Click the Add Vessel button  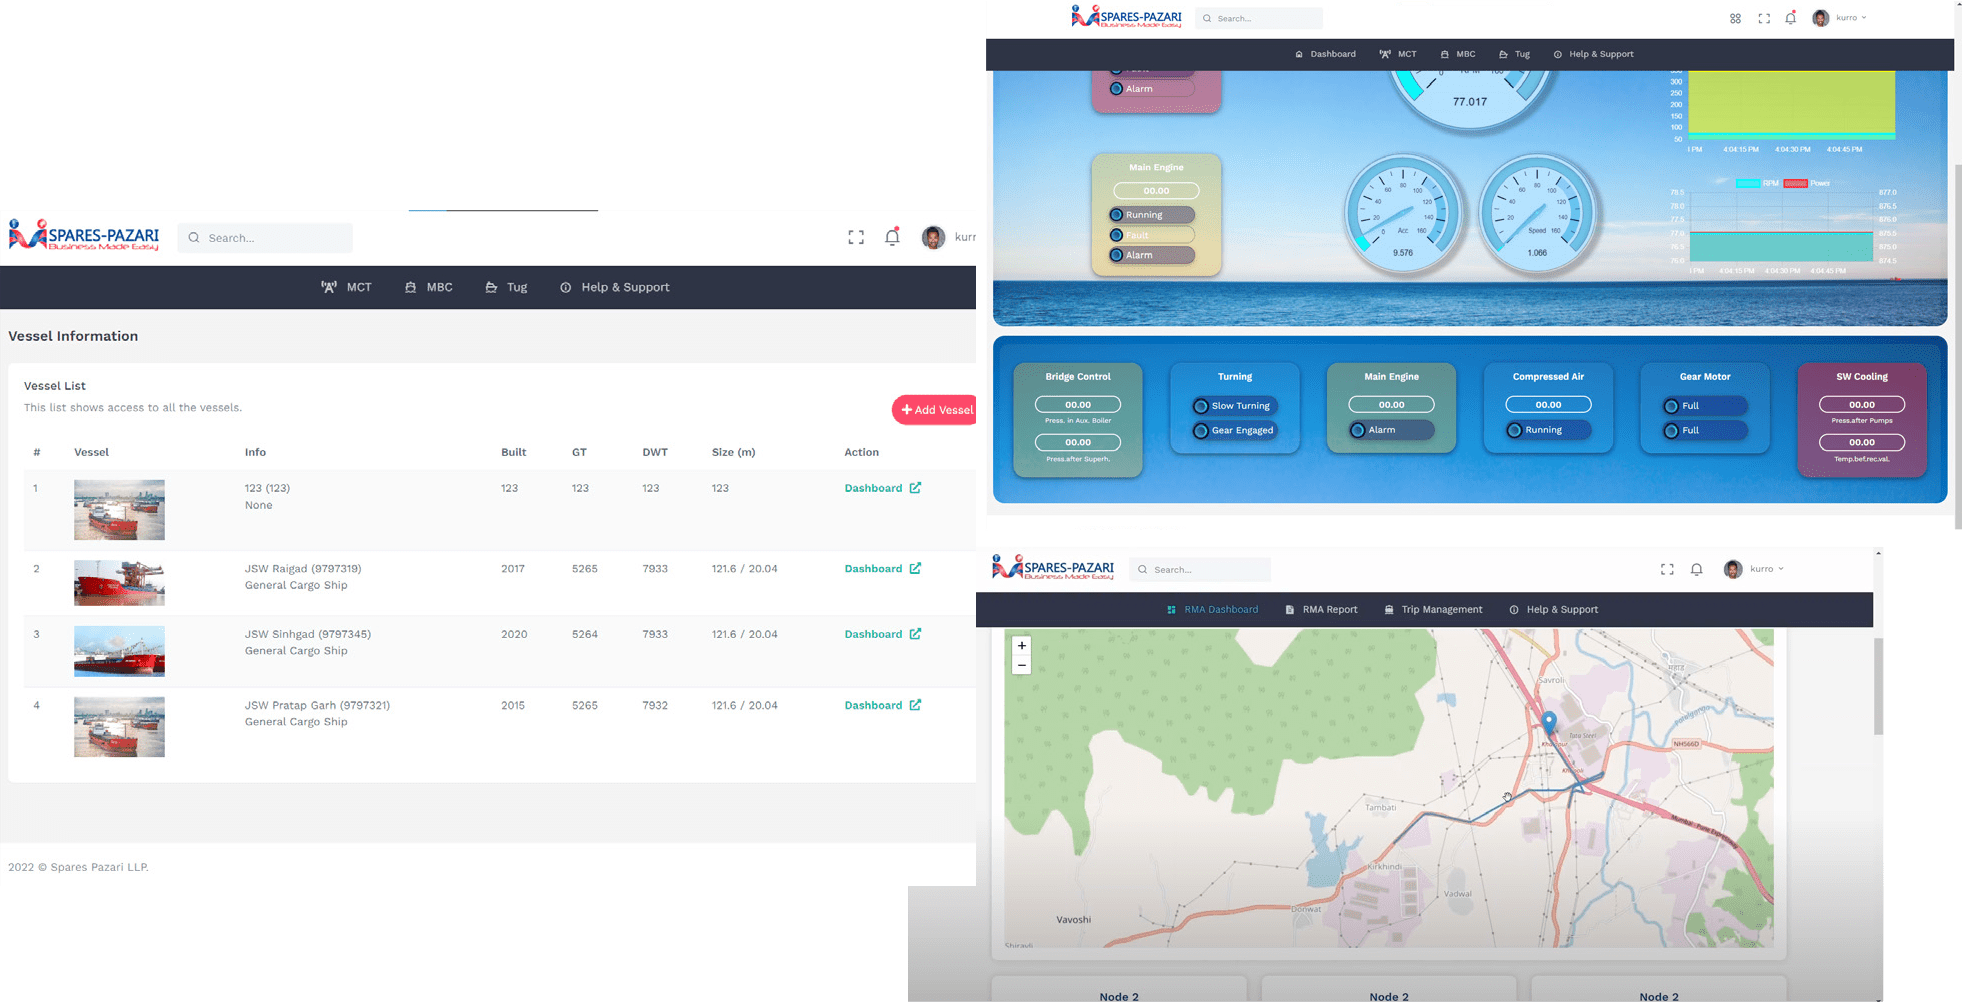tap(935, 410)
